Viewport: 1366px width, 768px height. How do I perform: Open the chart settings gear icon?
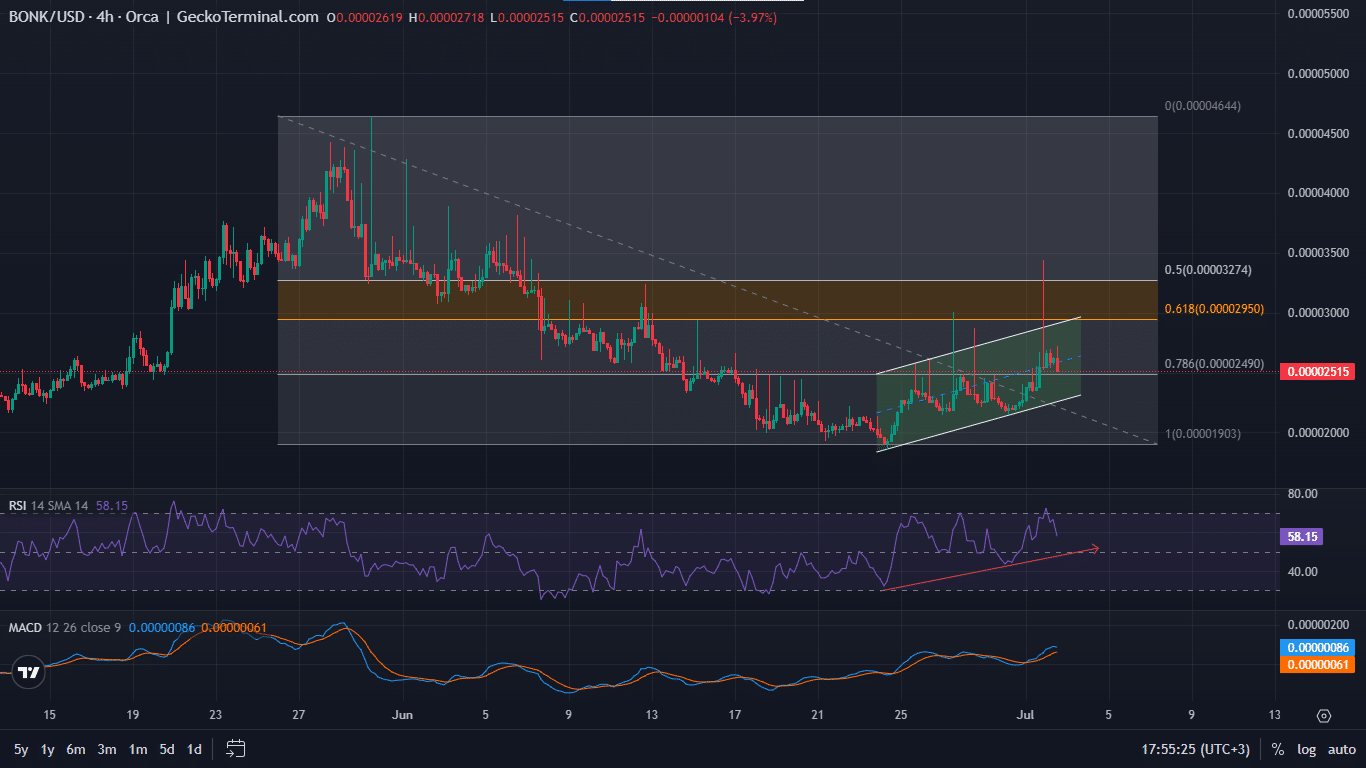pos(1324,716)
